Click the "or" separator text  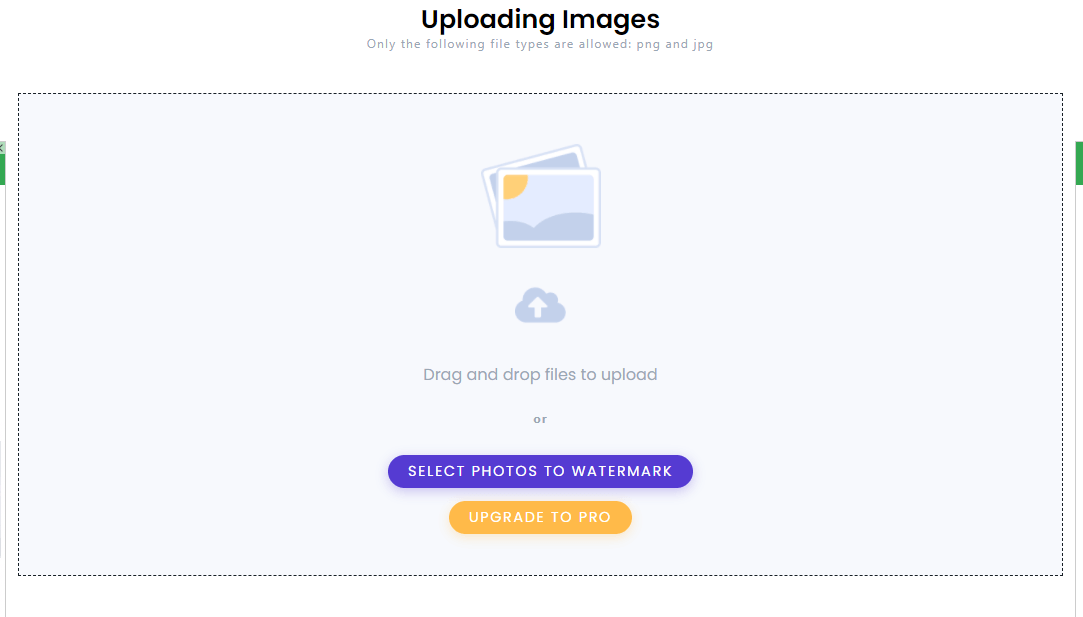pyautogui.click(x=540, y=419)
